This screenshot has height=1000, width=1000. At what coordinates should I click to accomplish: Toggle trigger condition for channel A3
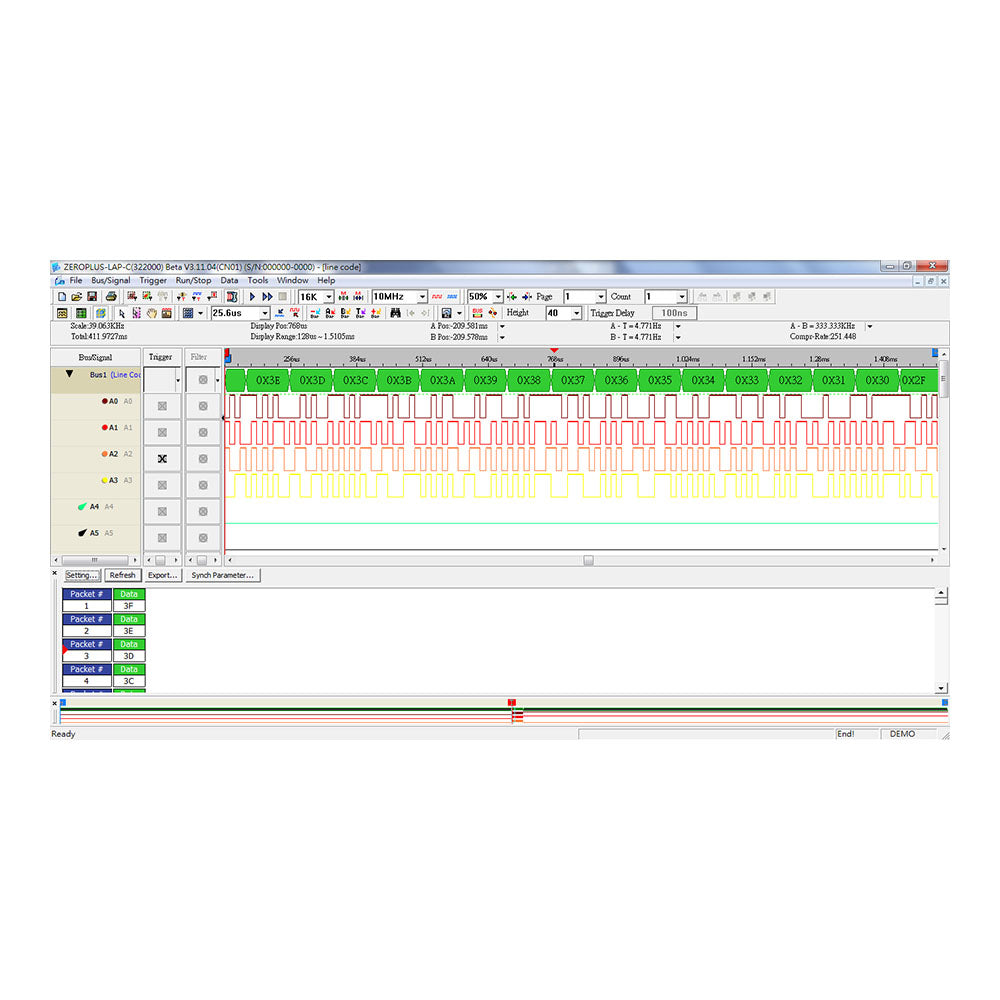162,485
